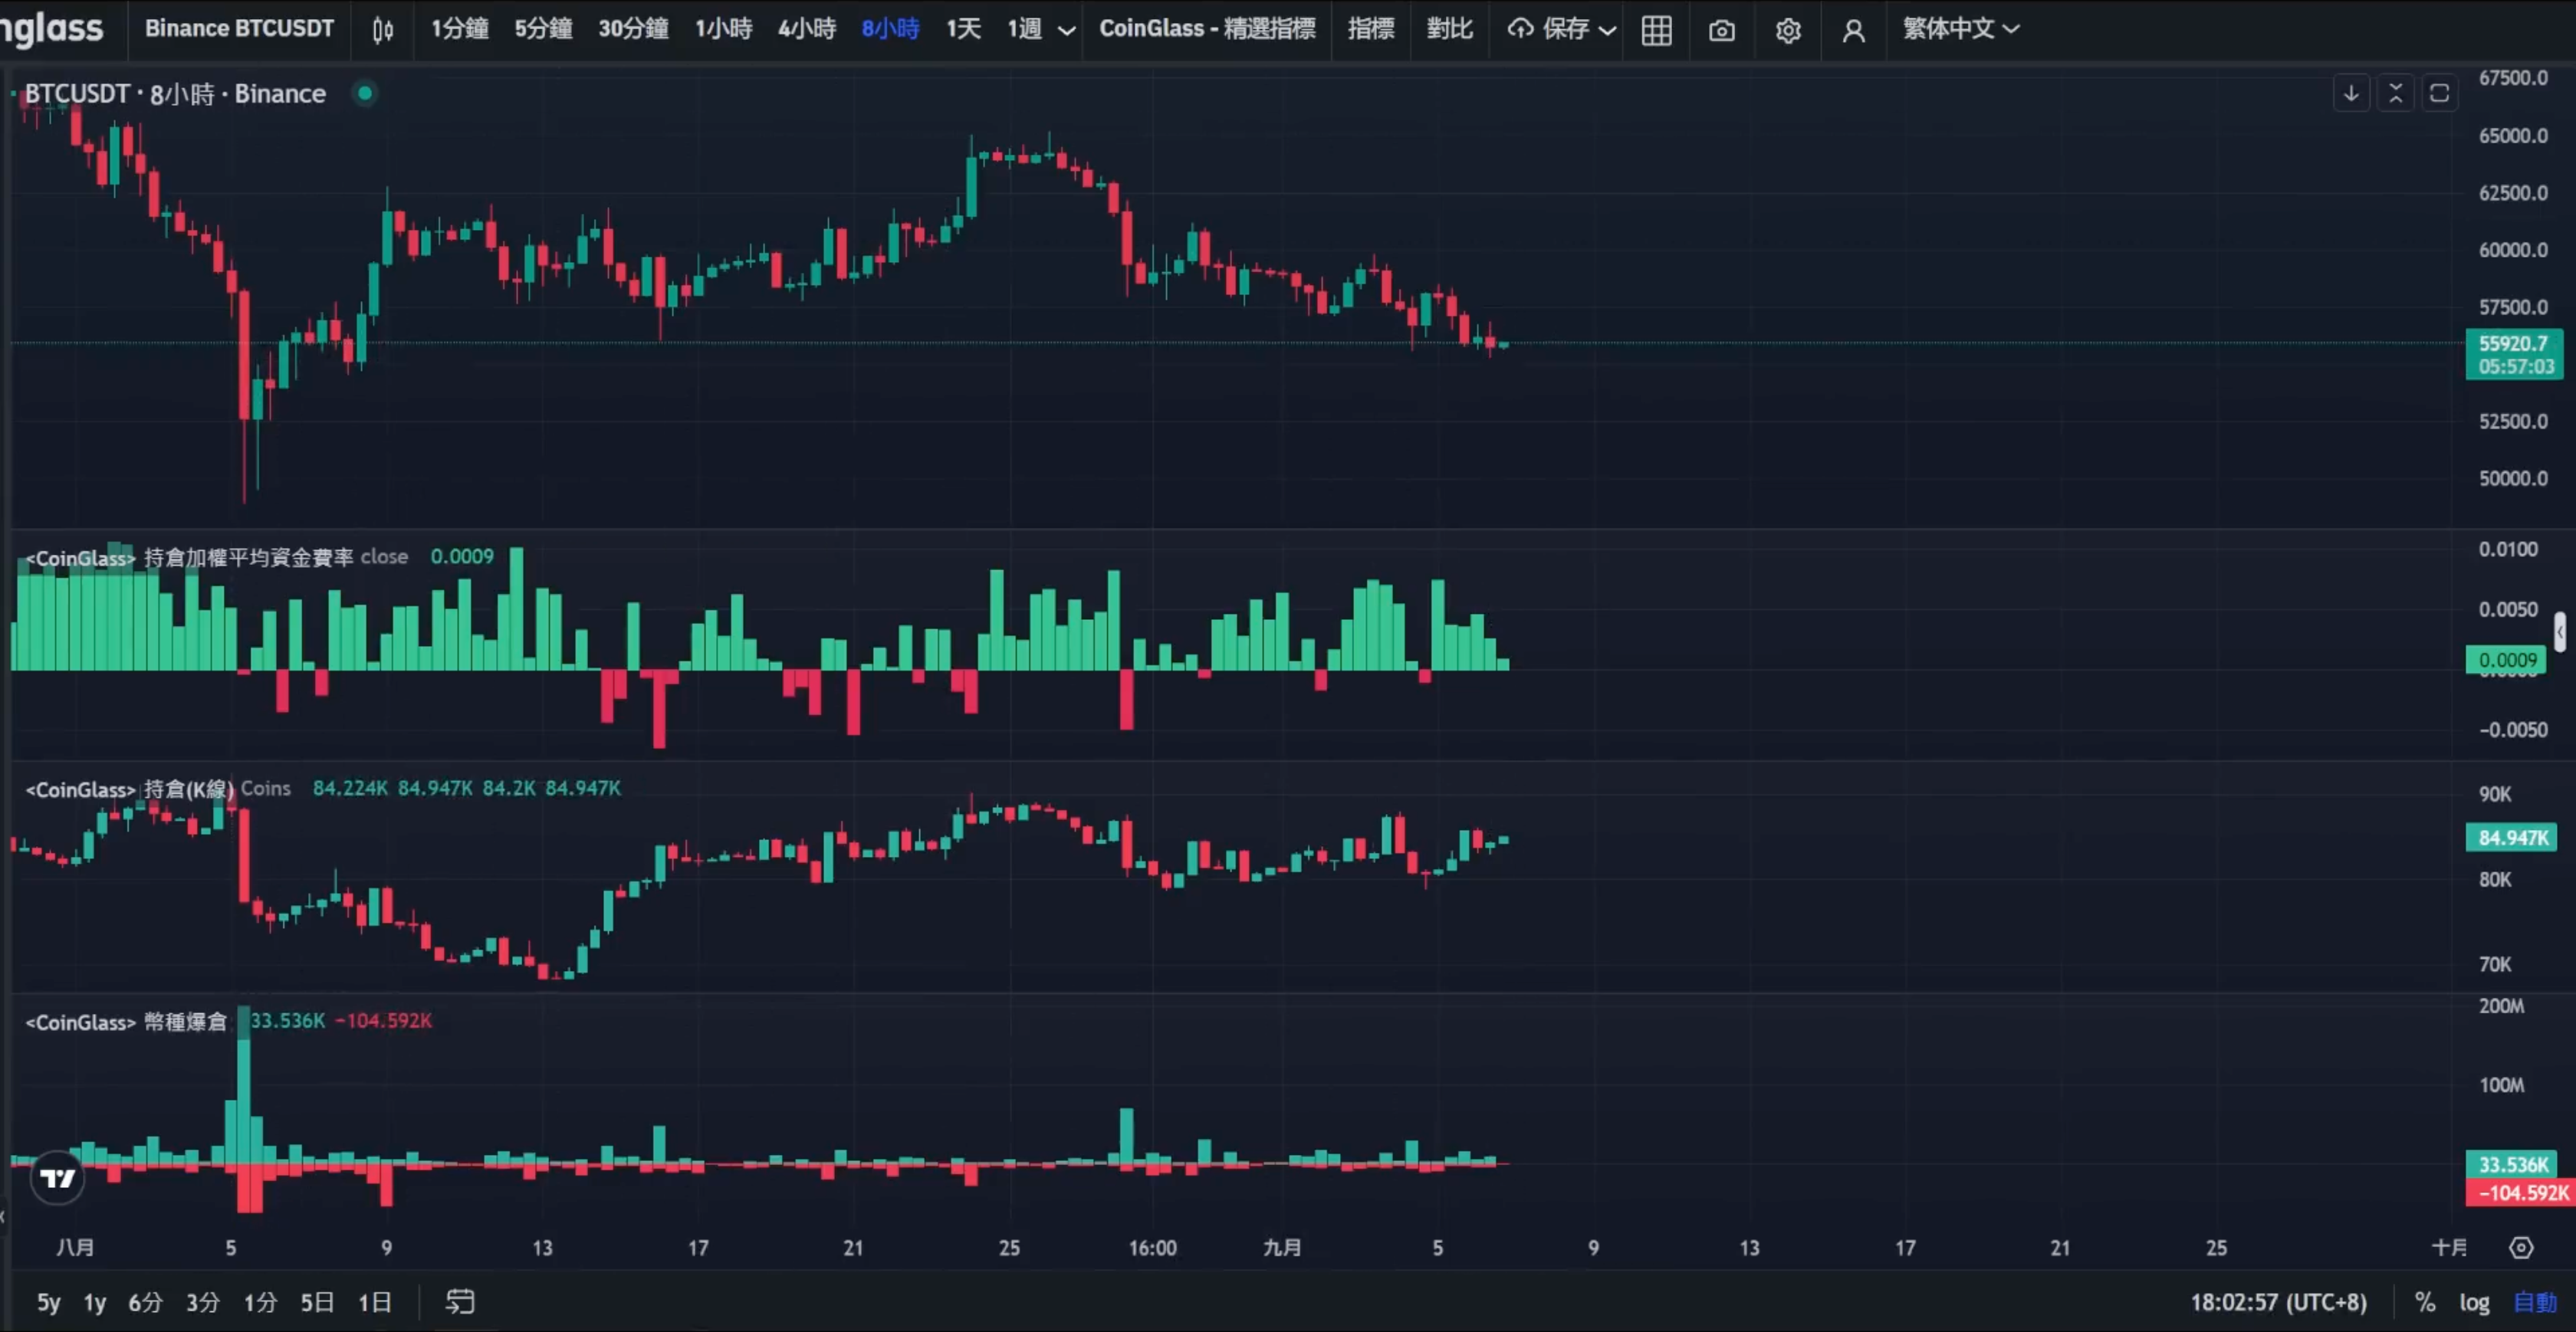Toggle log scale mode

point(2474,1302)
